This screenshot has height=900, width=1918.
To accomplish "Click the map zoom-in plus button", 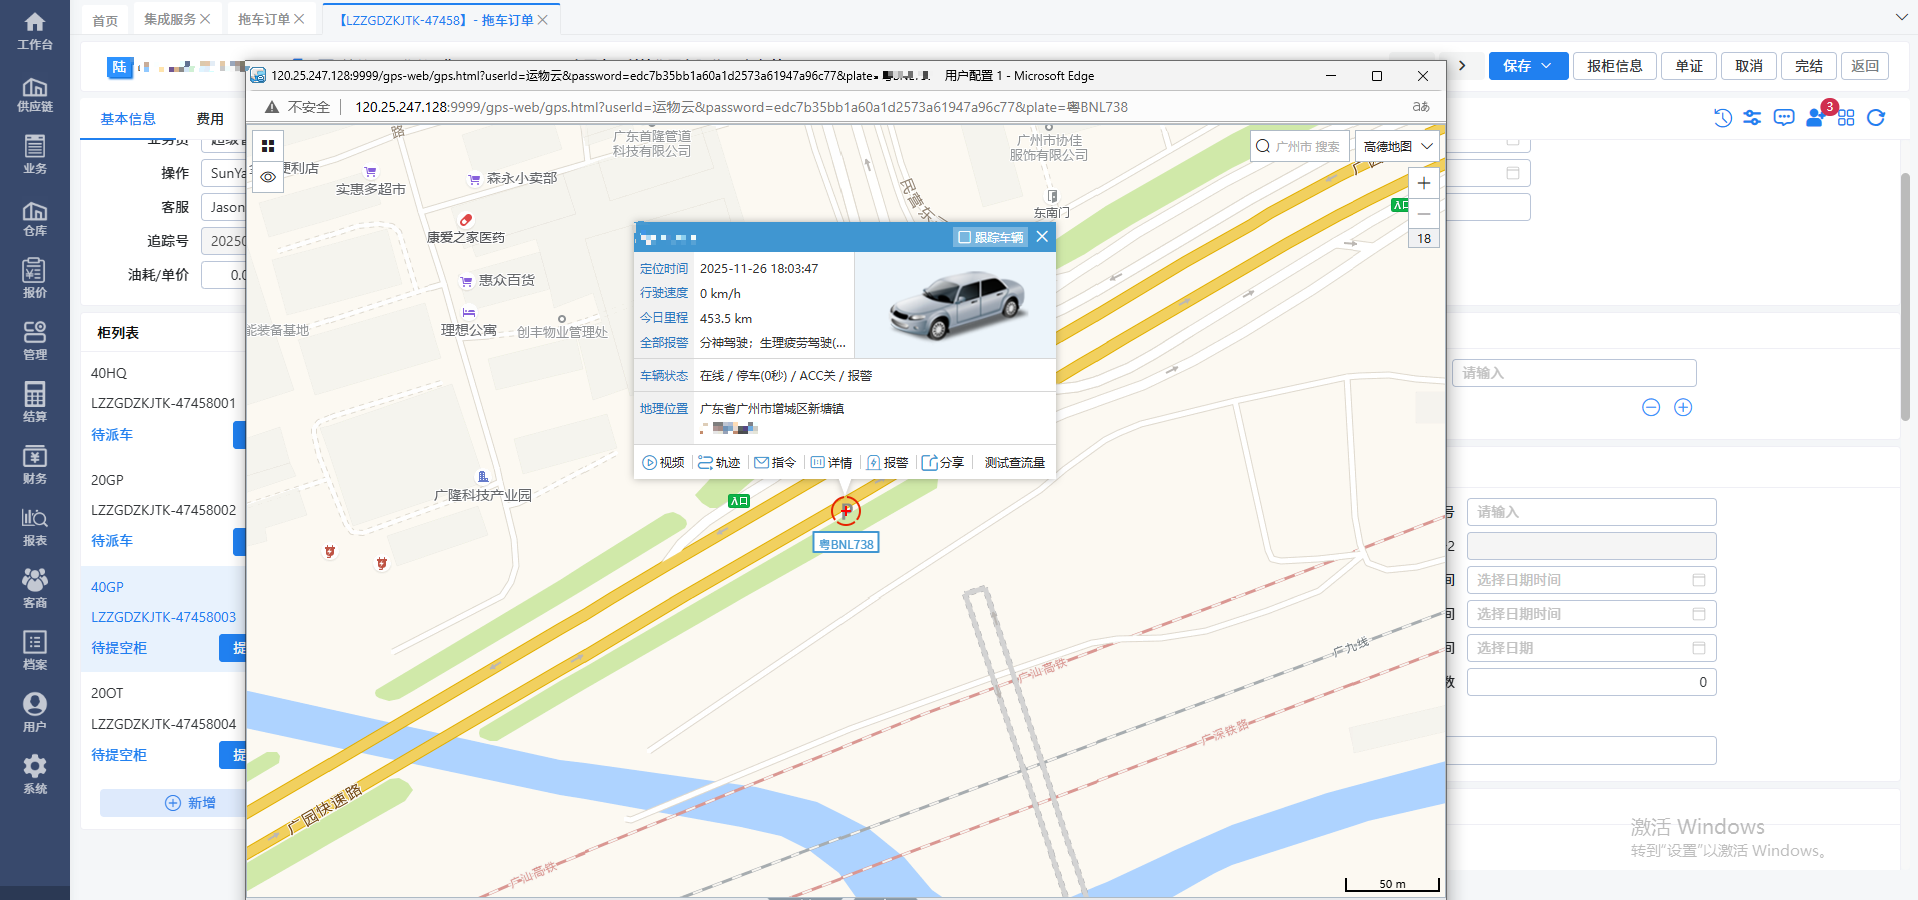I will [x=1424, y=183].
